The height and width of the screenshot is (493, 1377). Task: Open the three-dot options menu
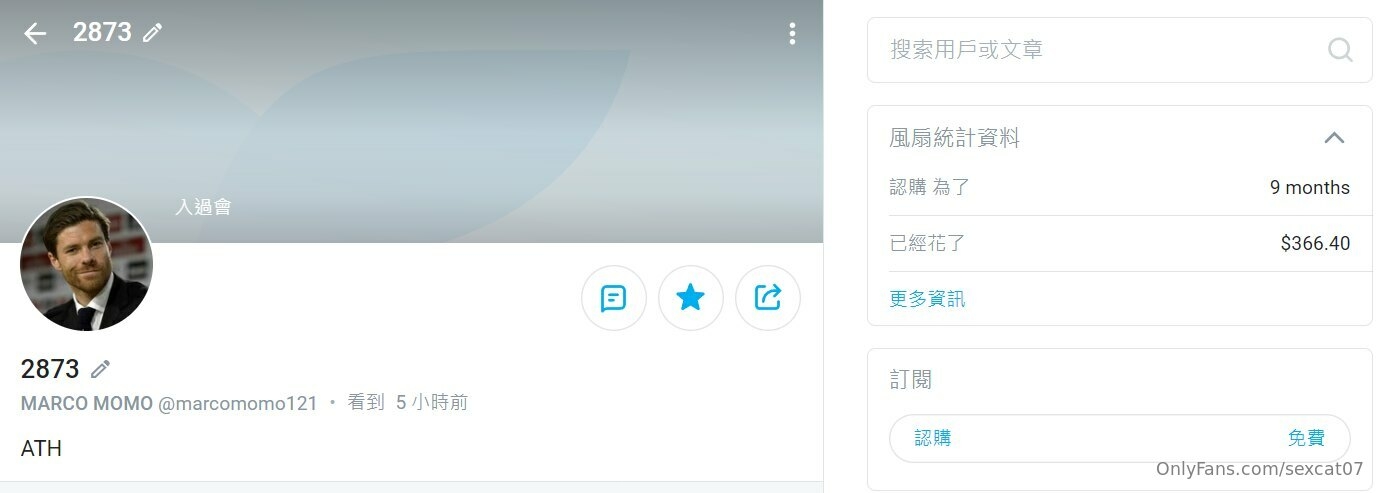792,34
